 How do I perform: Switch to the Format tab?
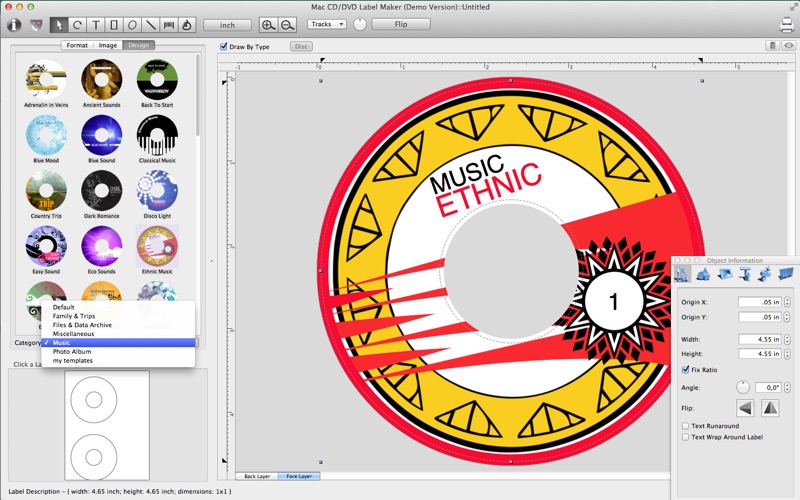coord(76,45)
